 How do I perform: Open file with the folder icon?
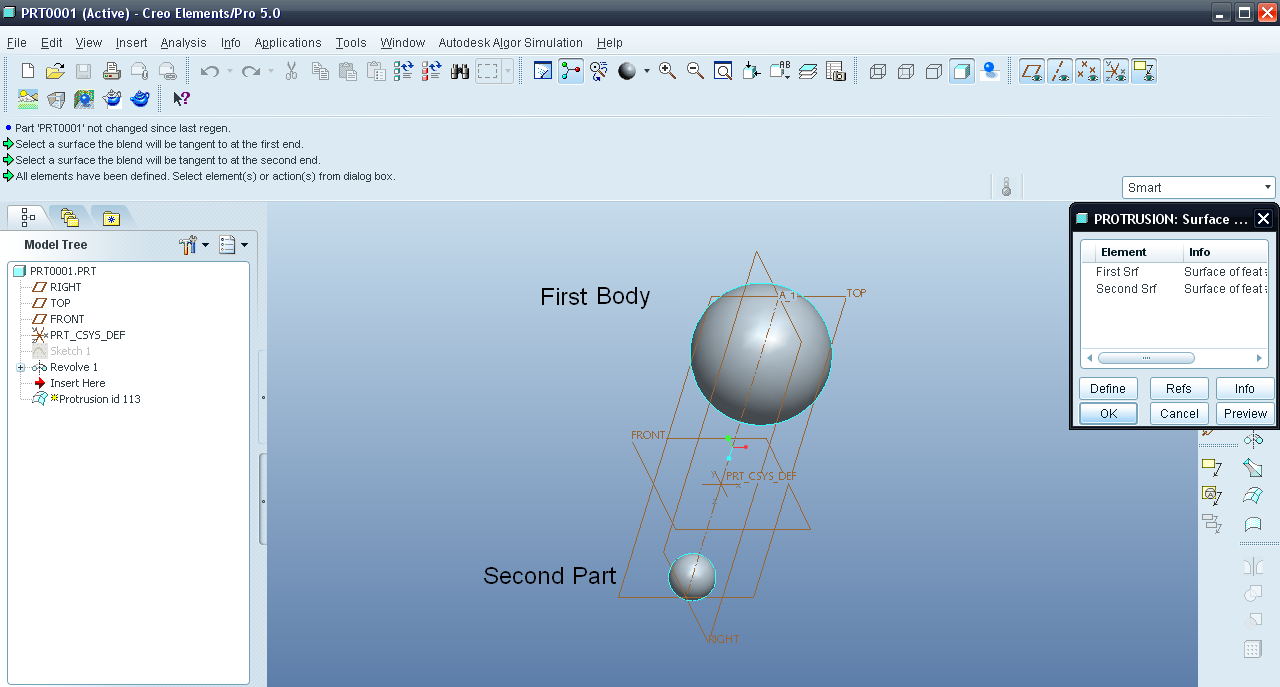(56, 71)
